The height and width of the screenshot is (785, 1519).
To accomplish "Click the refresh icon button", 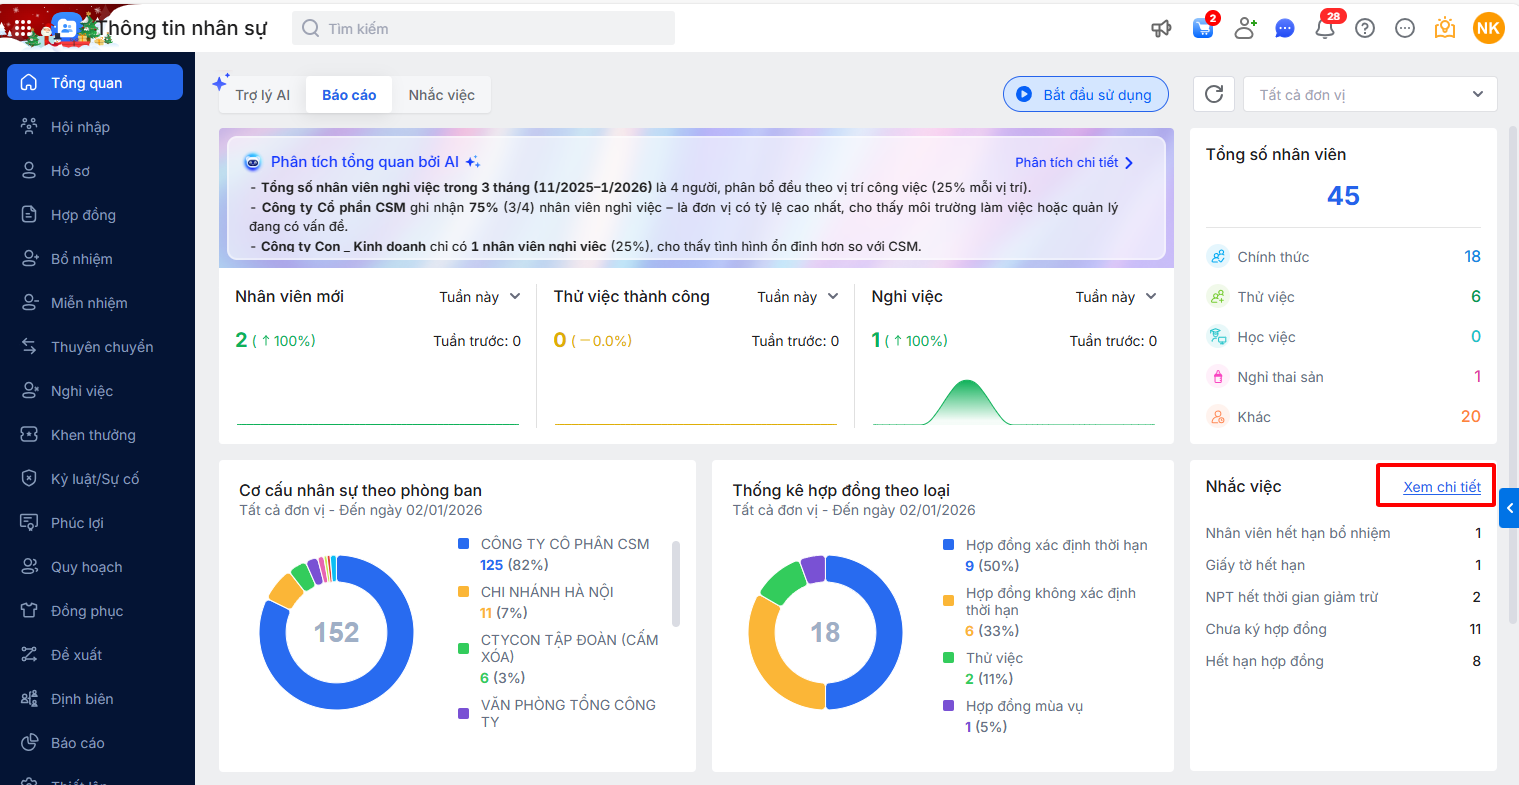I will point(1214,94).
